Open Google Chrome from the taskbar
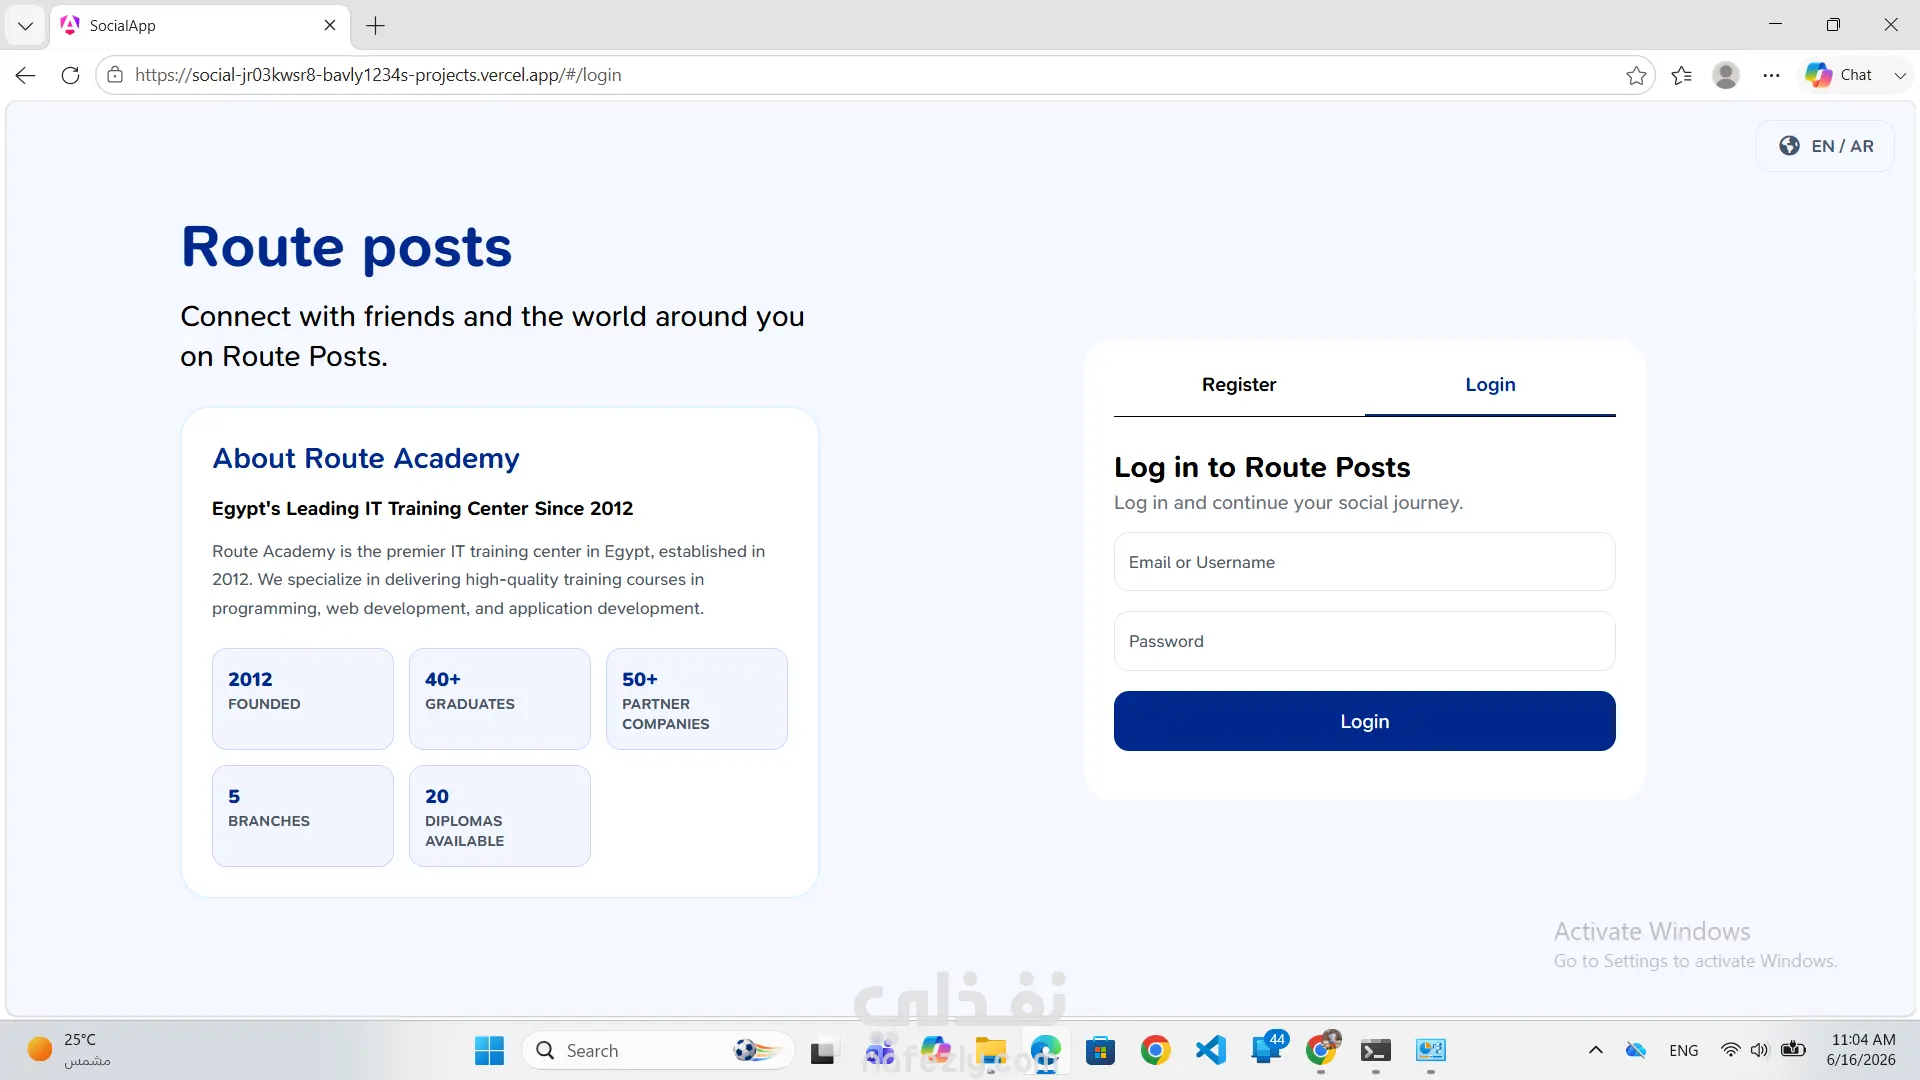1920x1080 pixels. [x=1156, y=1050]
